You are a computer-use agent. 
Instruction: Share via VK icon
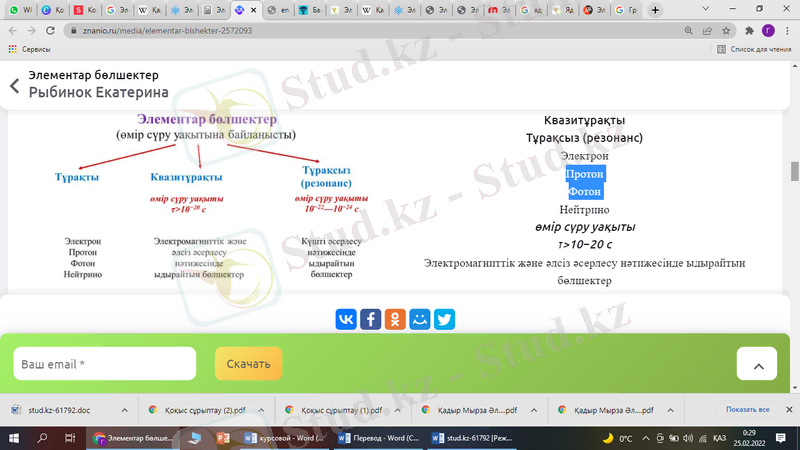346,319
